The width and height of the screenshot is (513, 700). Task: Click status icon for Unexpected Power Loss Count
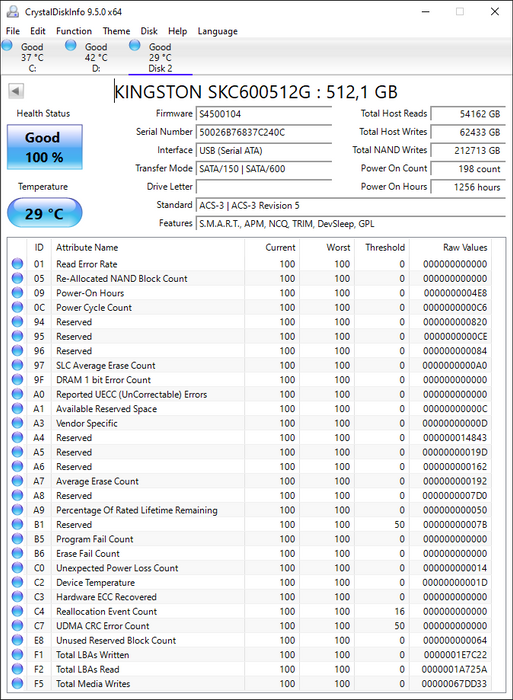[17, 568]
